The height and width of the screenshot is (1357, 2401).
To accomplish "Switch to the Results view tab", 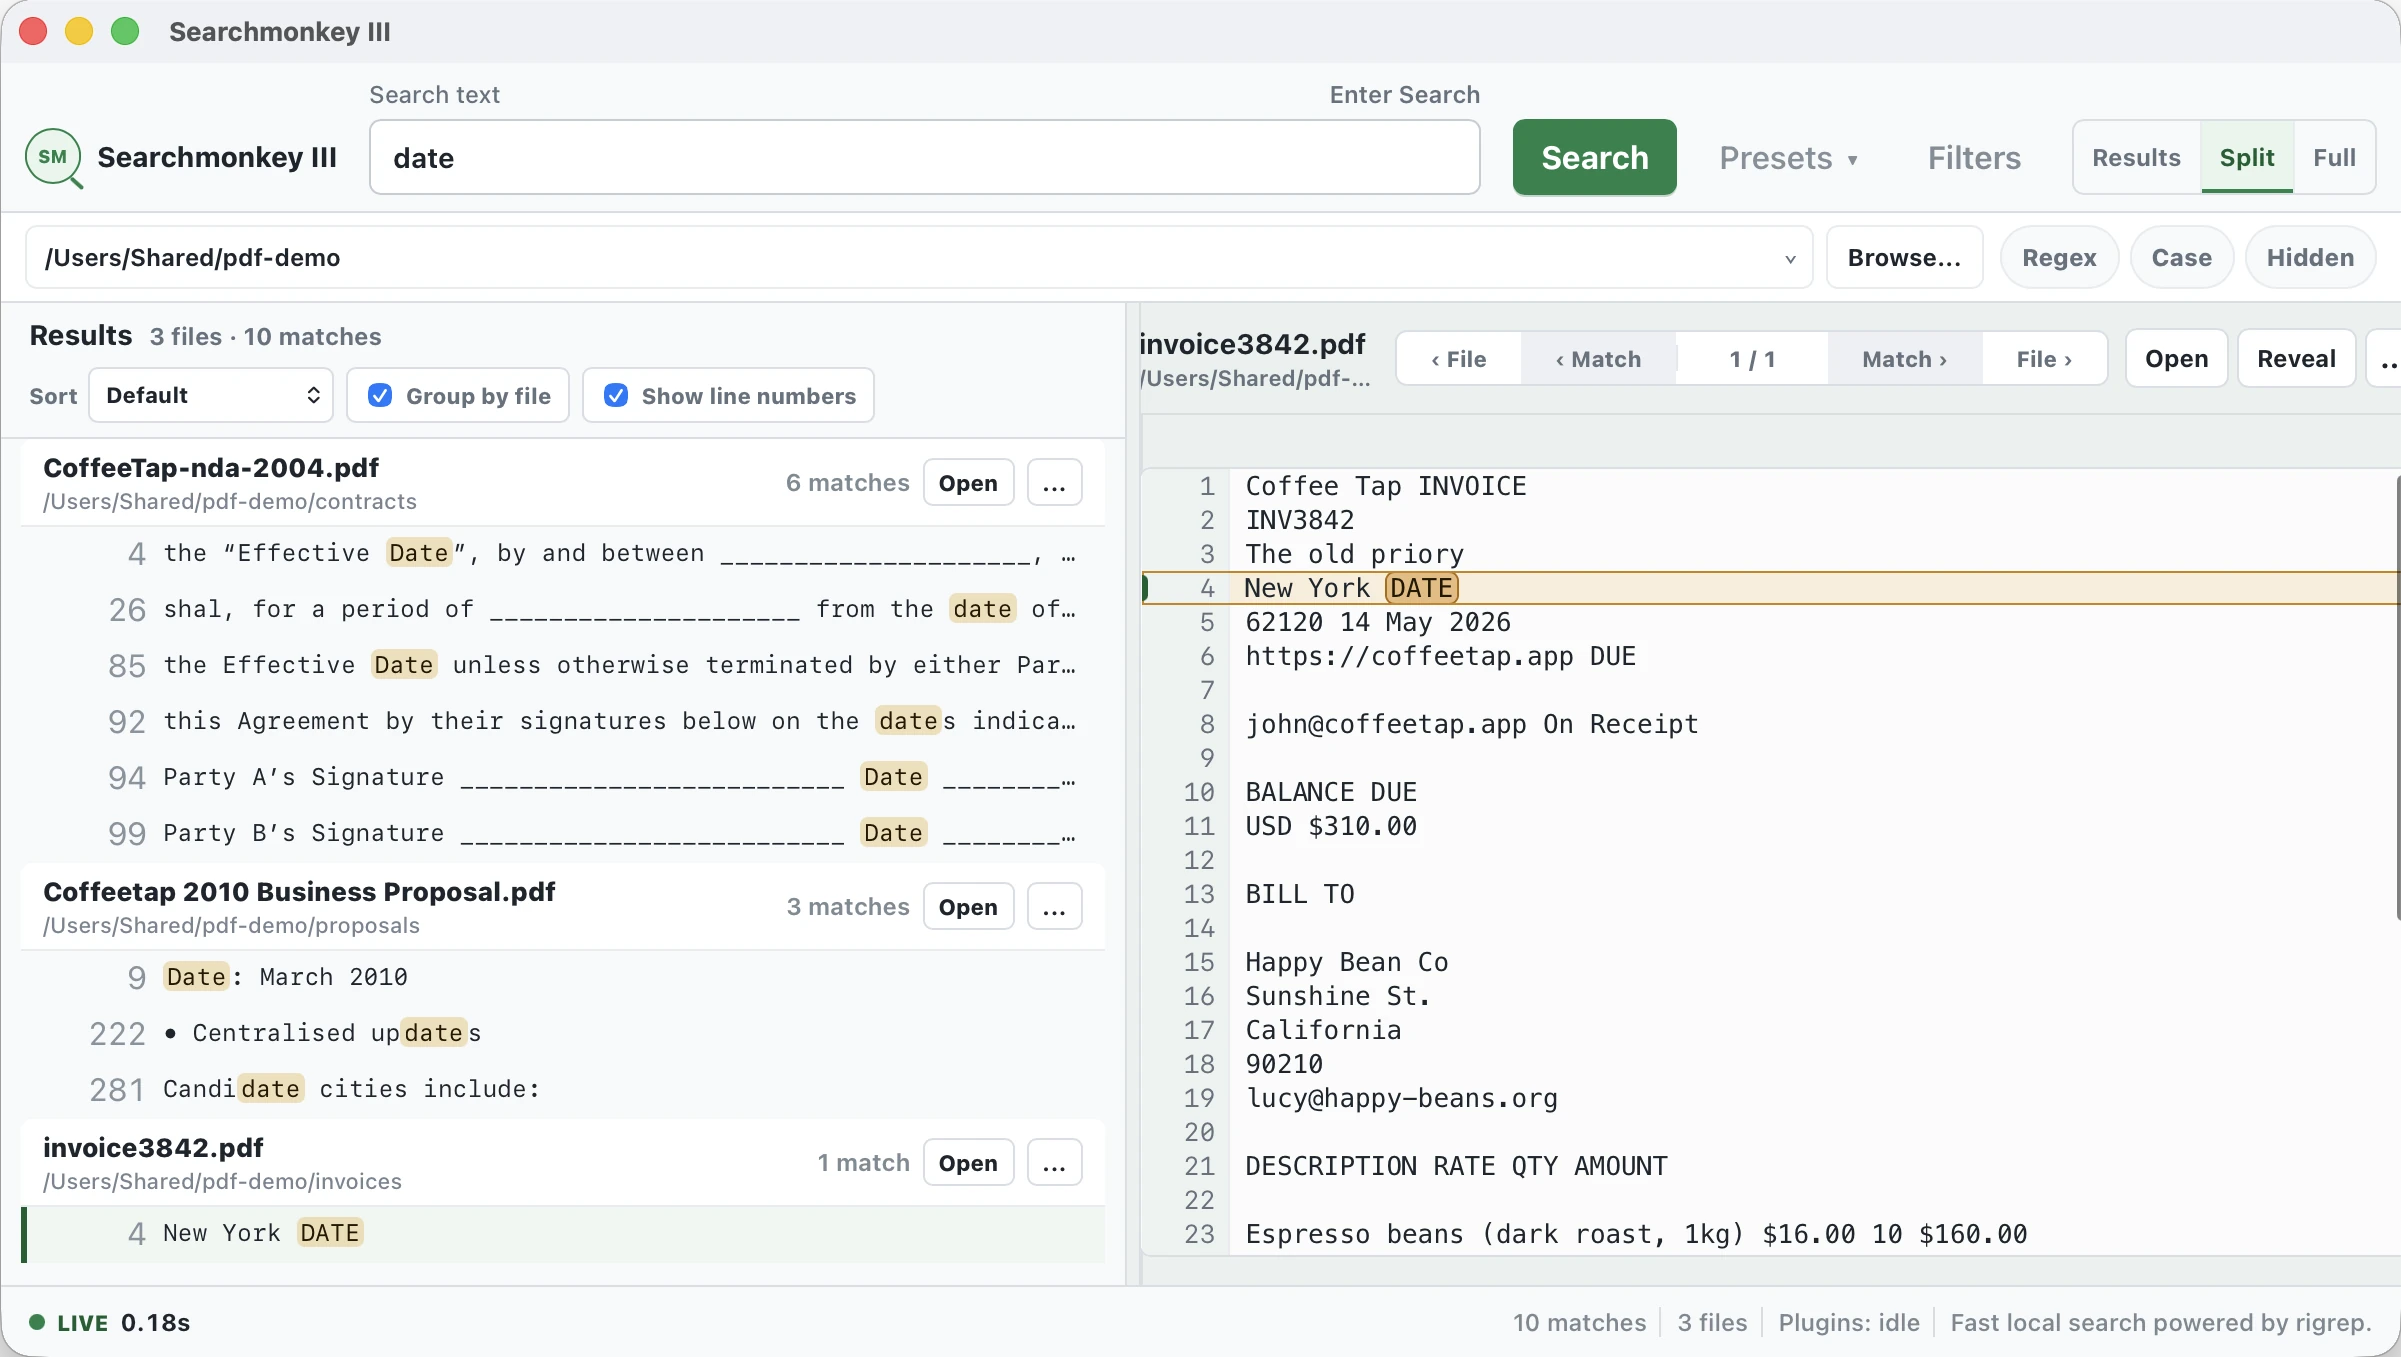I will 2136,158.
